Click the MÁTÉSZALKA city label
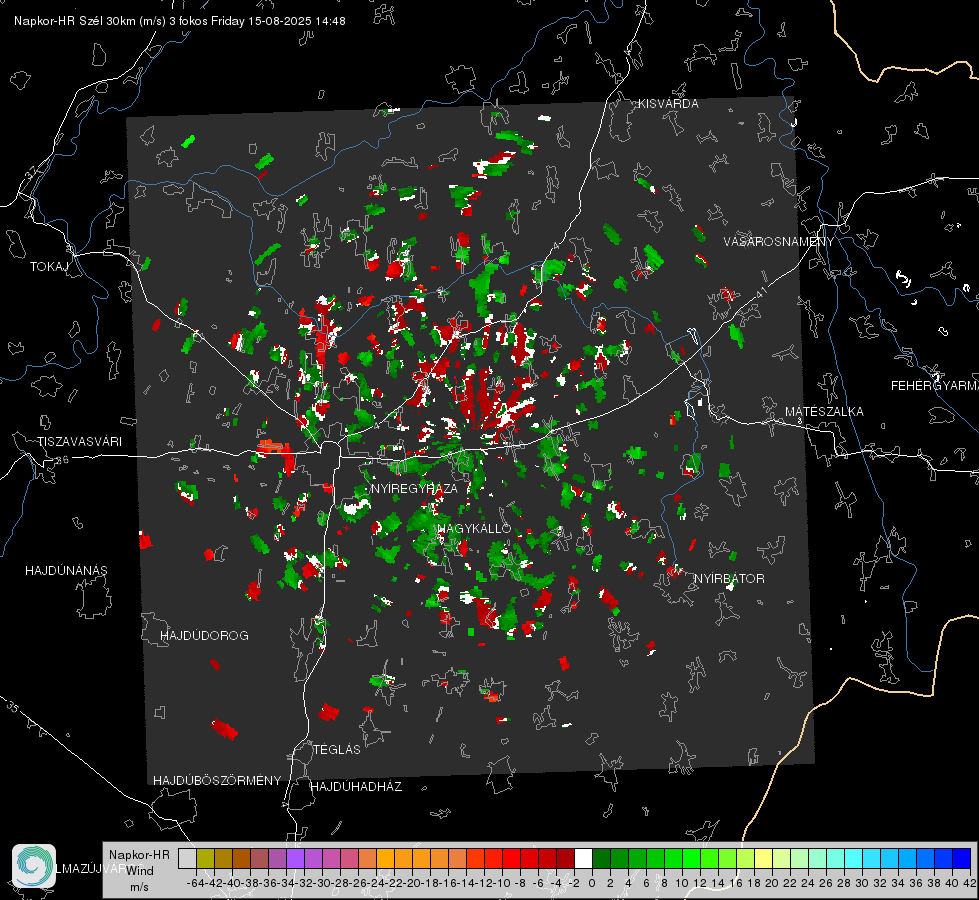 824,412
